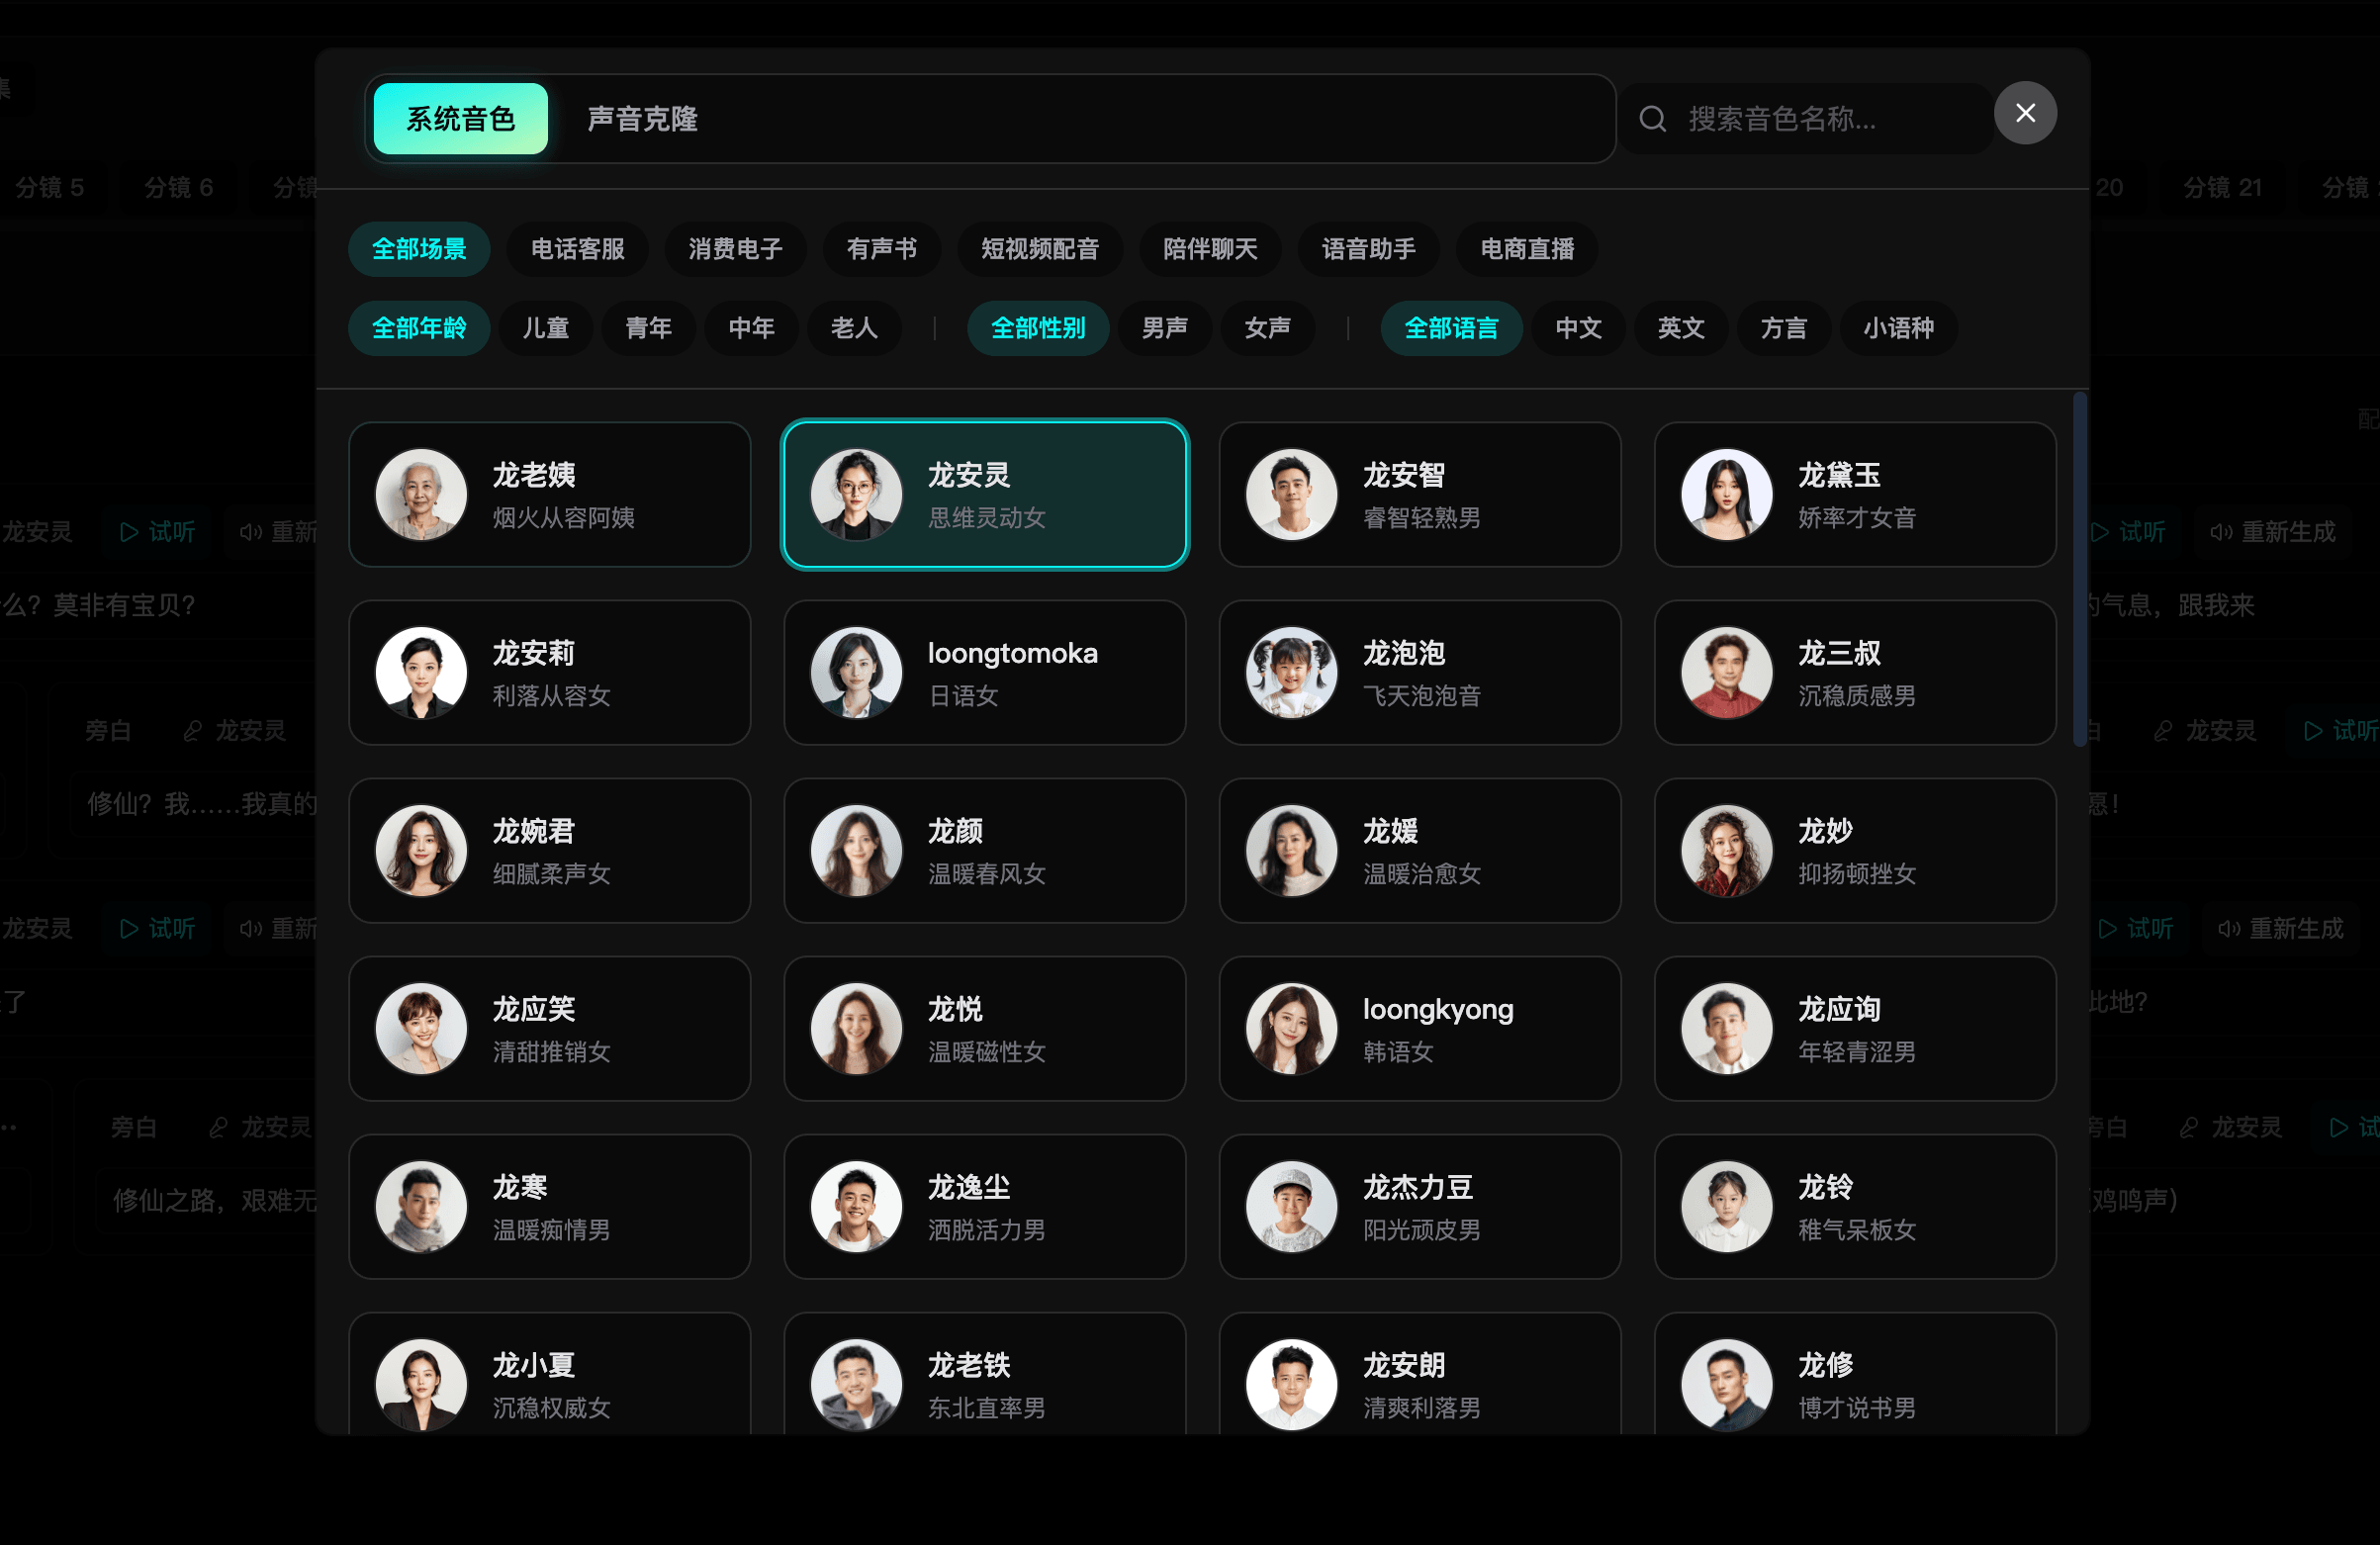Viewport: 2380px width, 1545px height.
Task: Filter voices by 女声
Action: tap(1268, 328)
